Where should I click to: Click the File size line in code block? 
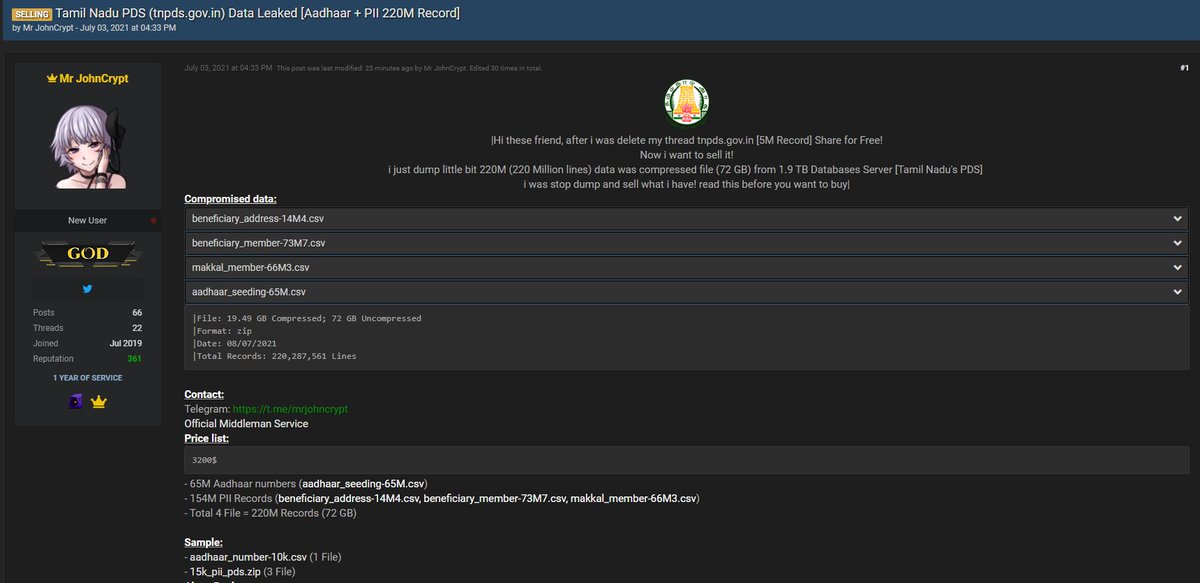click(307, 318)
